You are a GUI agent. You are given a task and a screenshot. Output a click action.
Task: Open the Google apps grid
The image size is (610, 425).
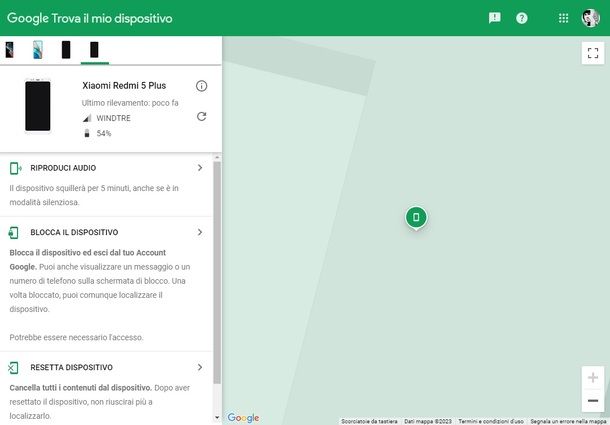(563, 18)
